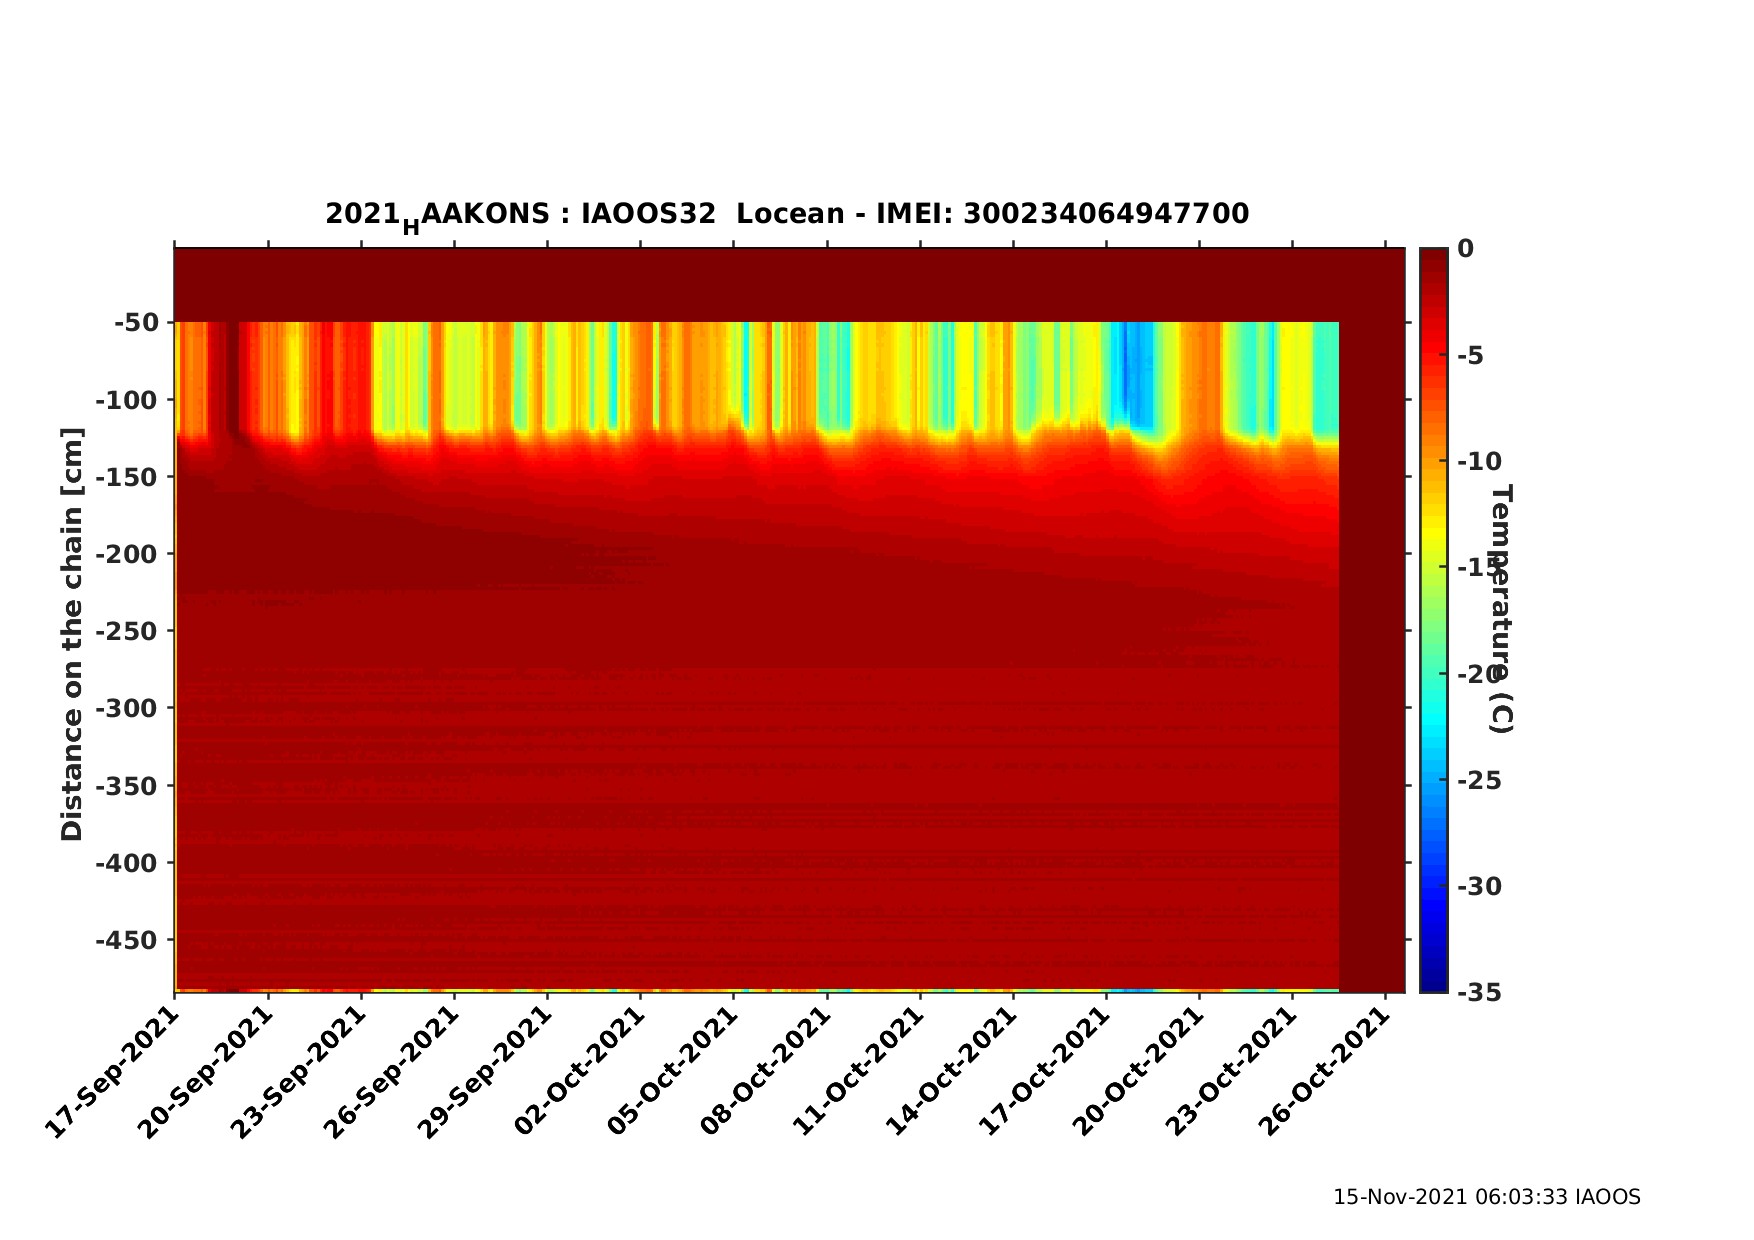Click the plot title with IMEI number
This screenshot has width=1754, height=1240.
[x=786, y=215]
